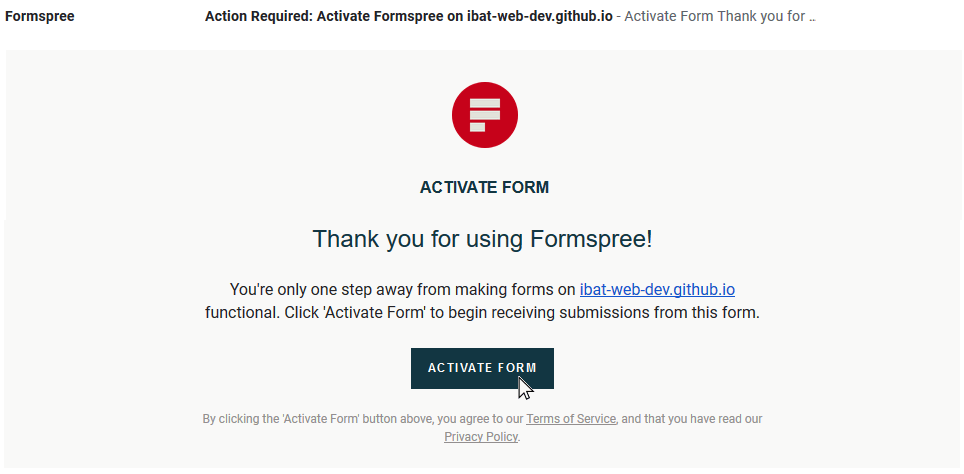Click the dark Activate Form button
The image size is (964, 474).
[482, 368]
